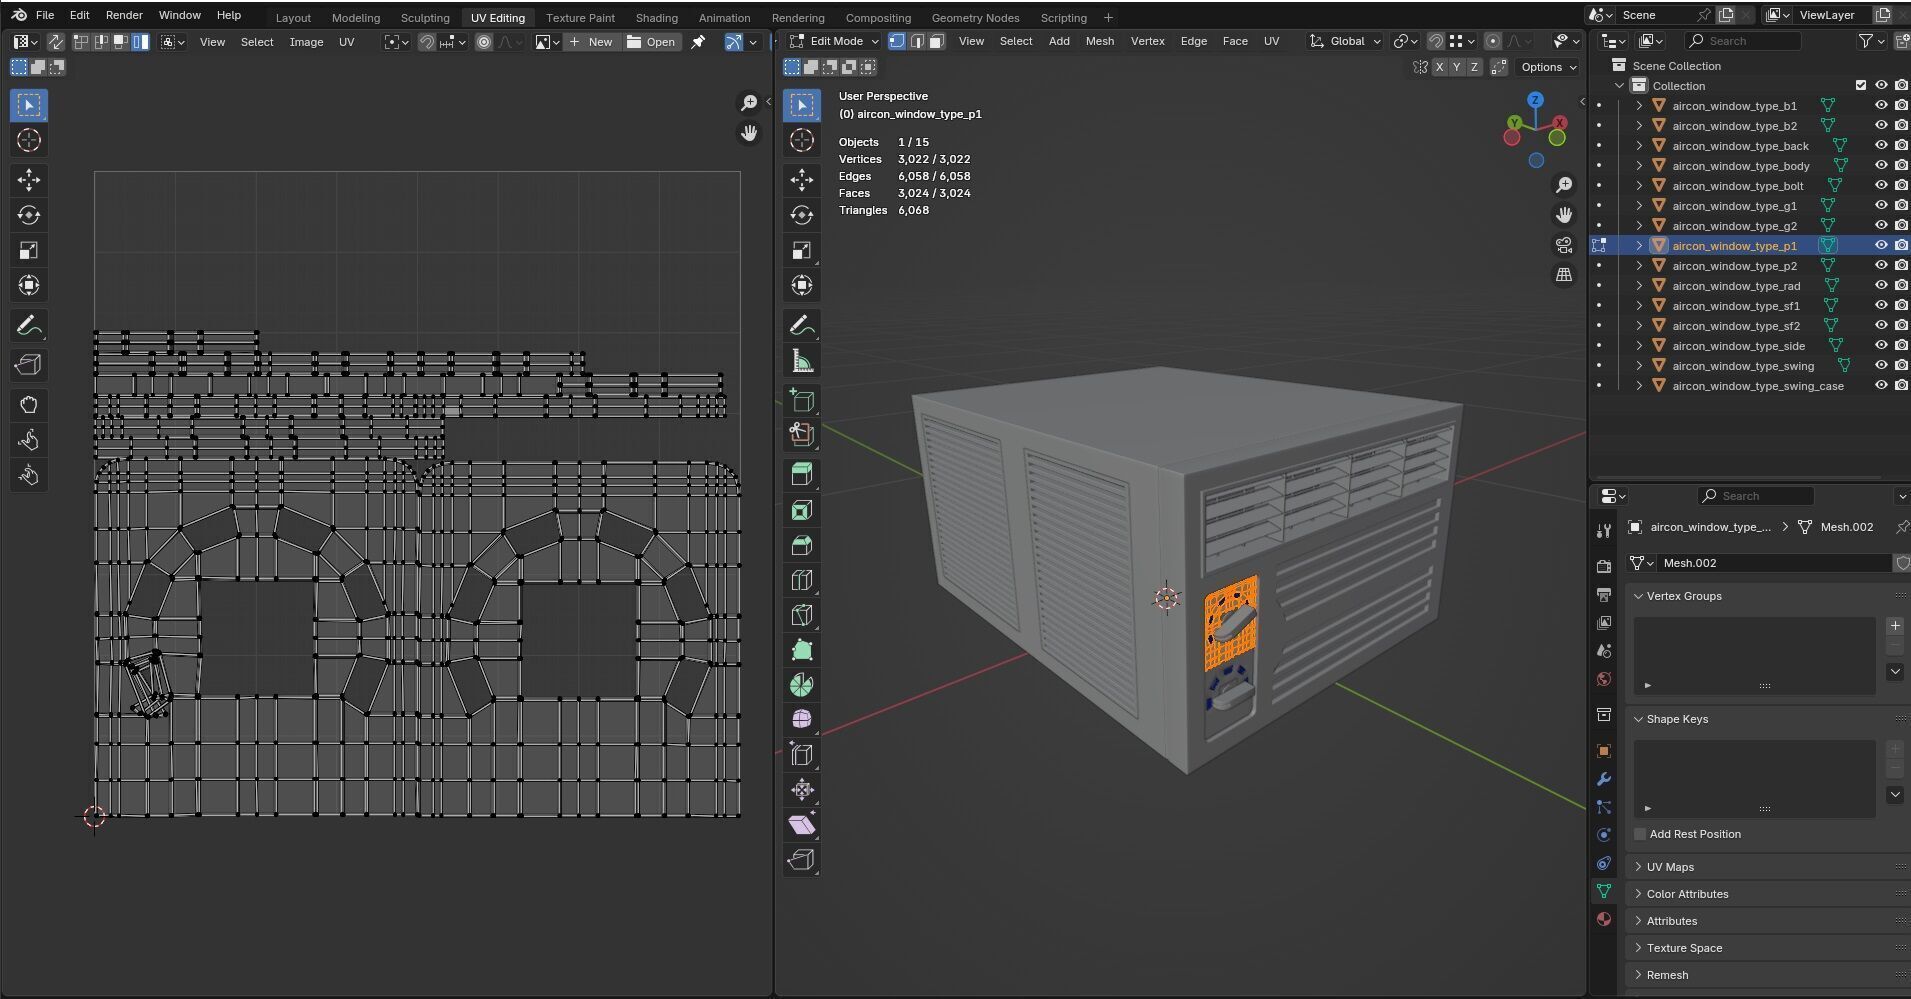Select the Annotate tool in 3D viewport
The height and width of the screenshot is (999, 1911).
[801, 325]
